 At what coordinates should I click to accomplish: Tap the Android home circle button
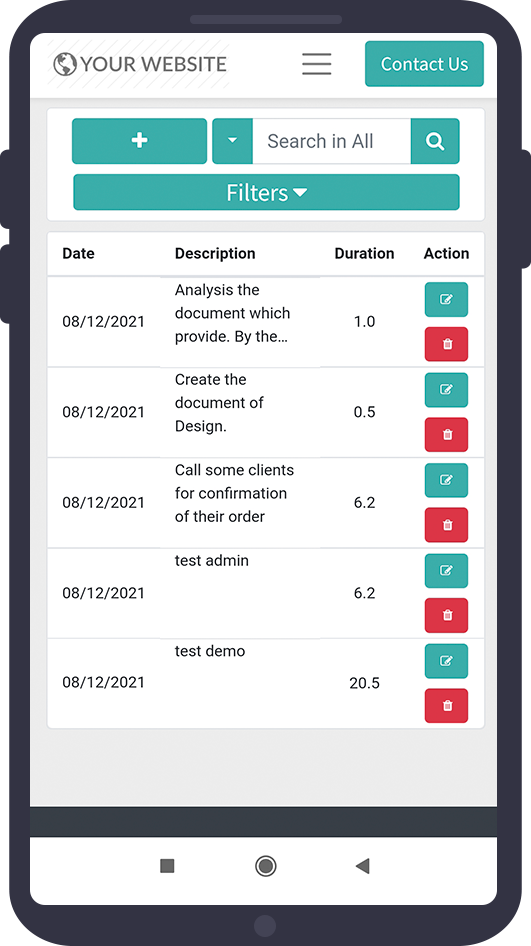[266, 866]
